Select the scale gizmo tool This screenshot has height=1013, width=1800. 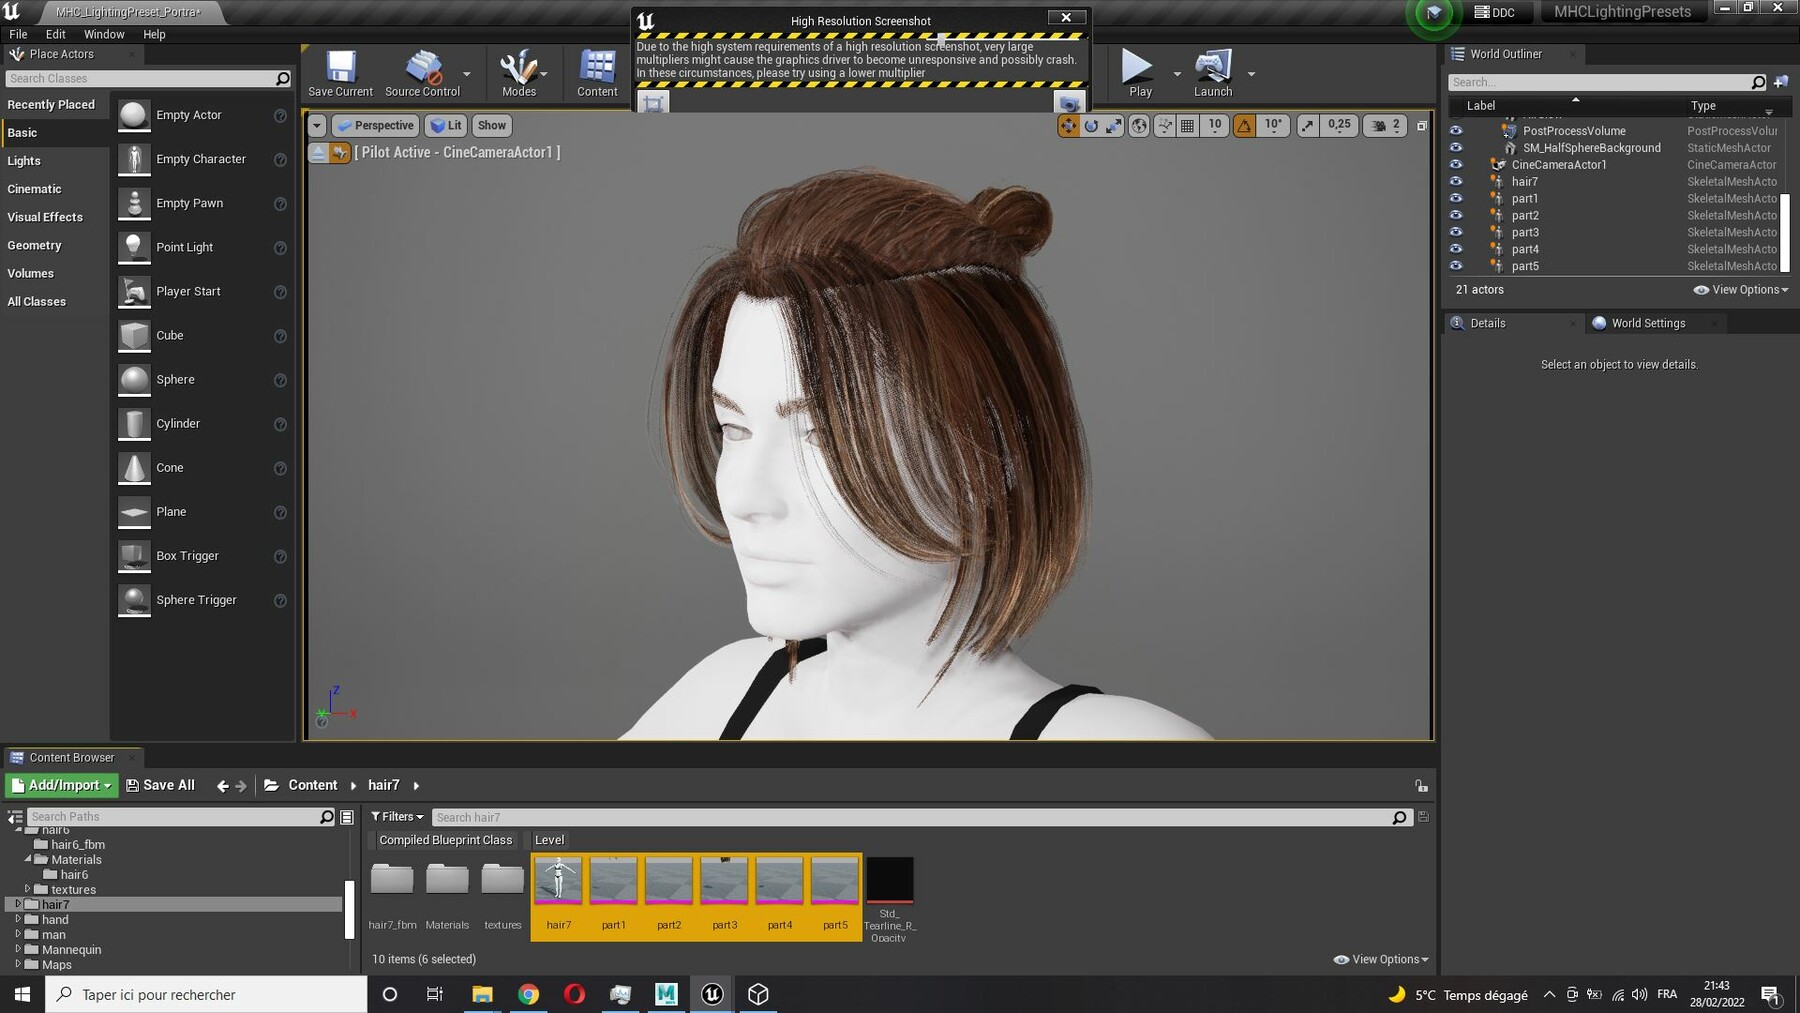coord(1114,125)
